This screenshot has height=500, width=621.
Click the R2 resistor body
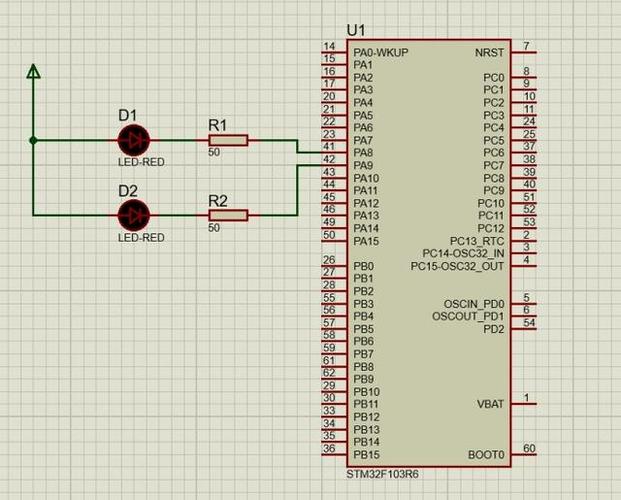click(x=228, y=215)
